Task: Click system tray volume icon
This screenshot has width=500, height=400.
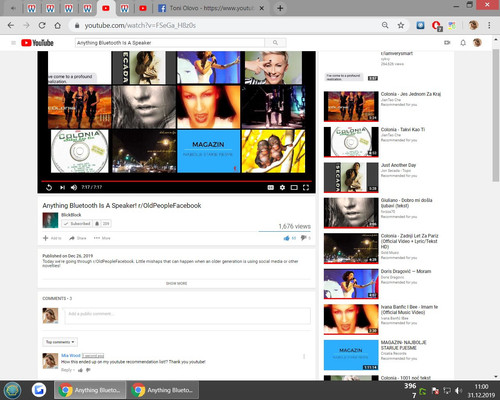Action: point(459,390)
